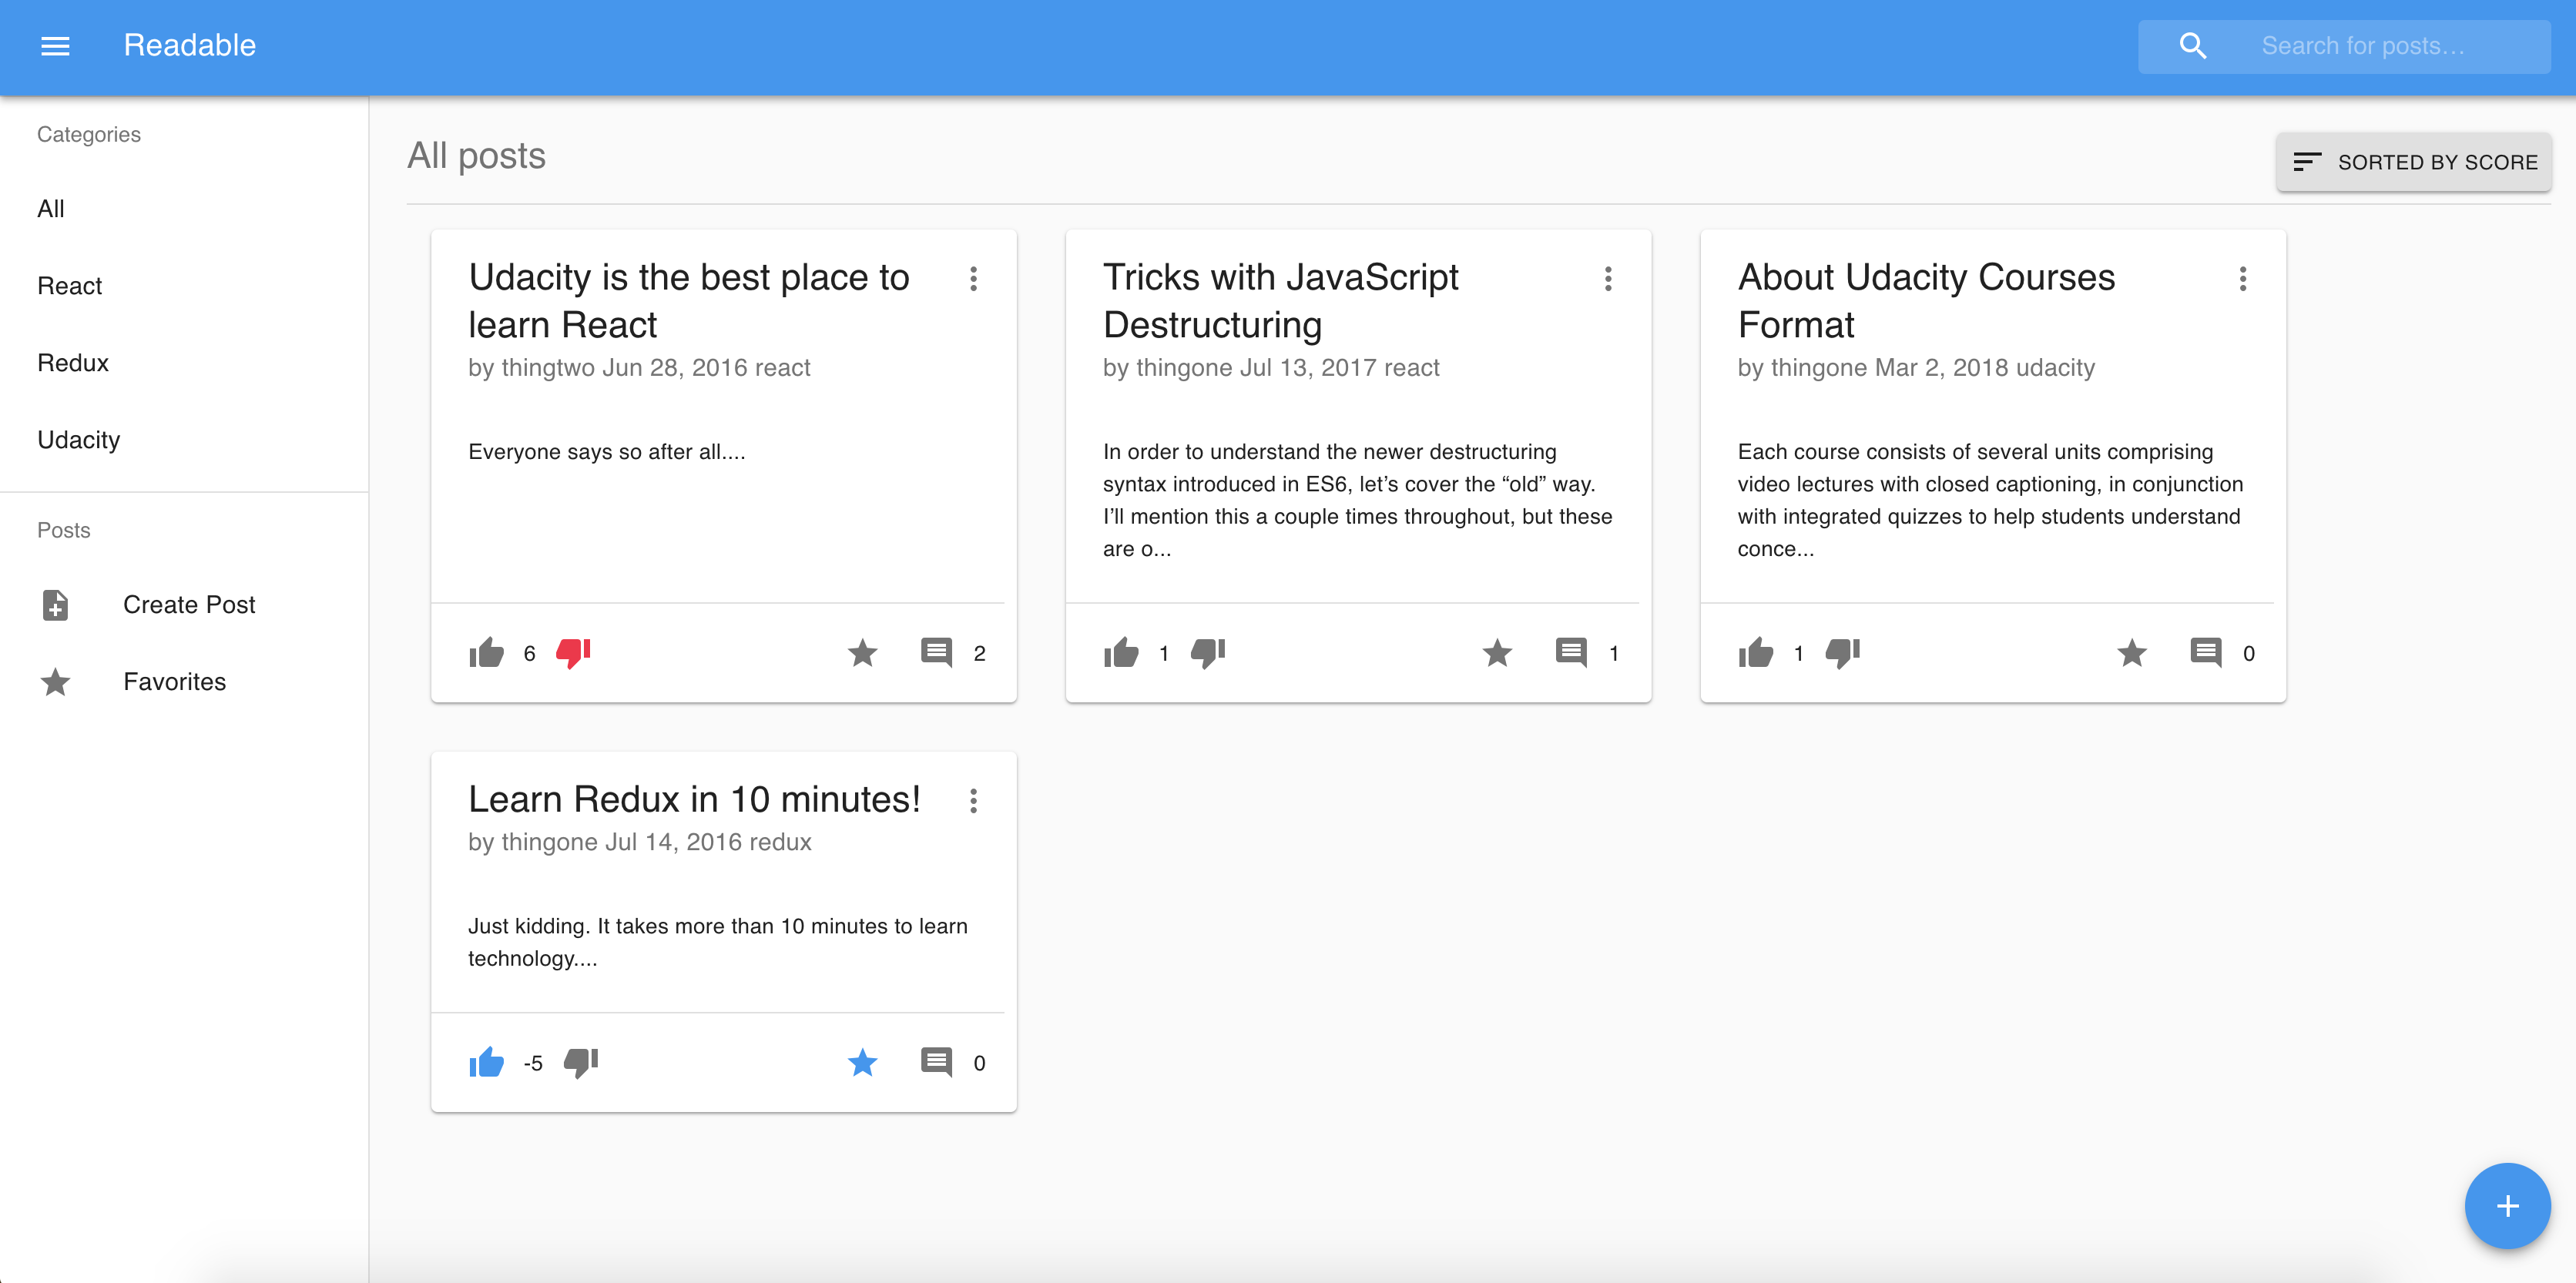Screen dimensions: 2576x1283
Task: Open the hamburger navigation menu
Action: click(x=55, y=46)
